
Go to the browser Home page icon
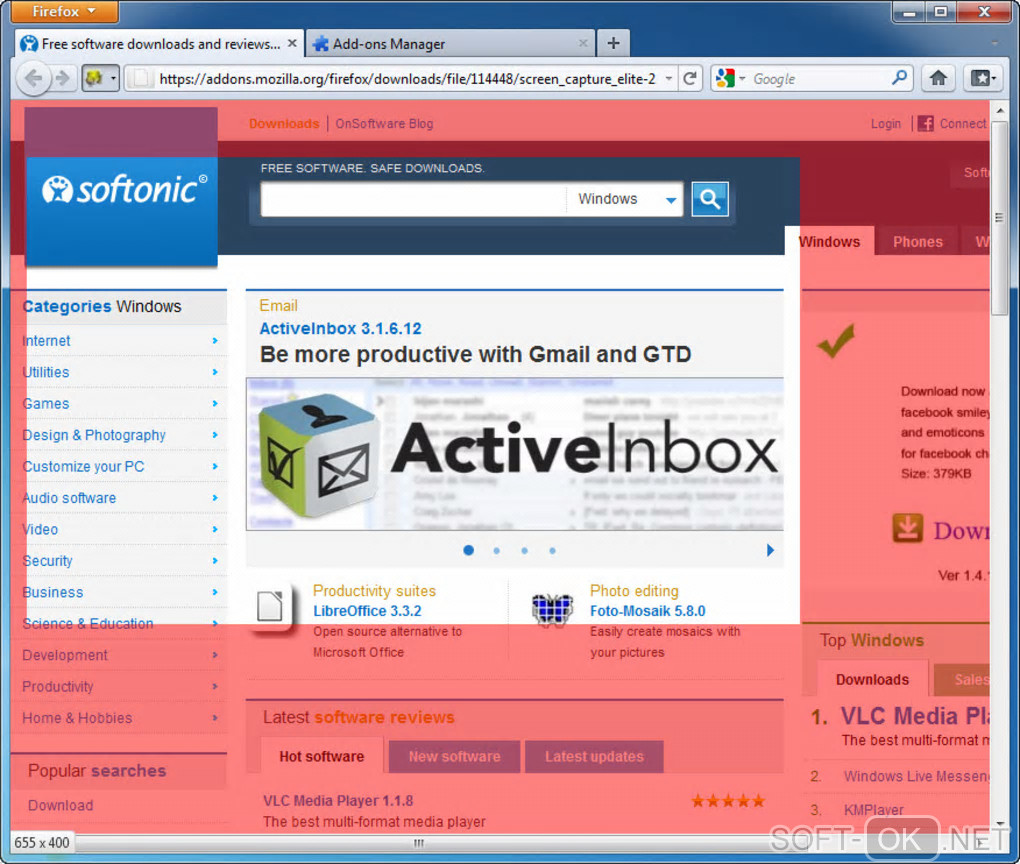(x=937, y=79)
